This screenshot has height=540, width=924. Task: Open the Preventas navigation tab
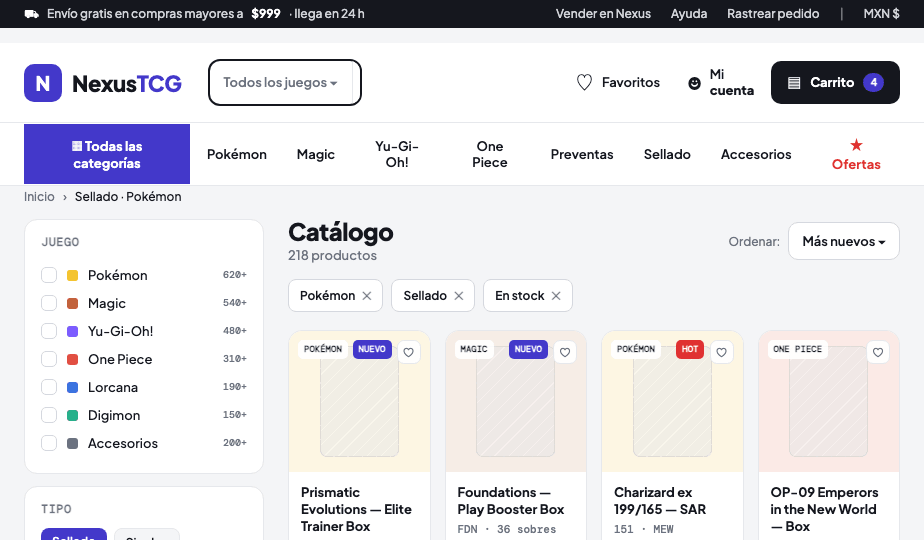(582, 154)
